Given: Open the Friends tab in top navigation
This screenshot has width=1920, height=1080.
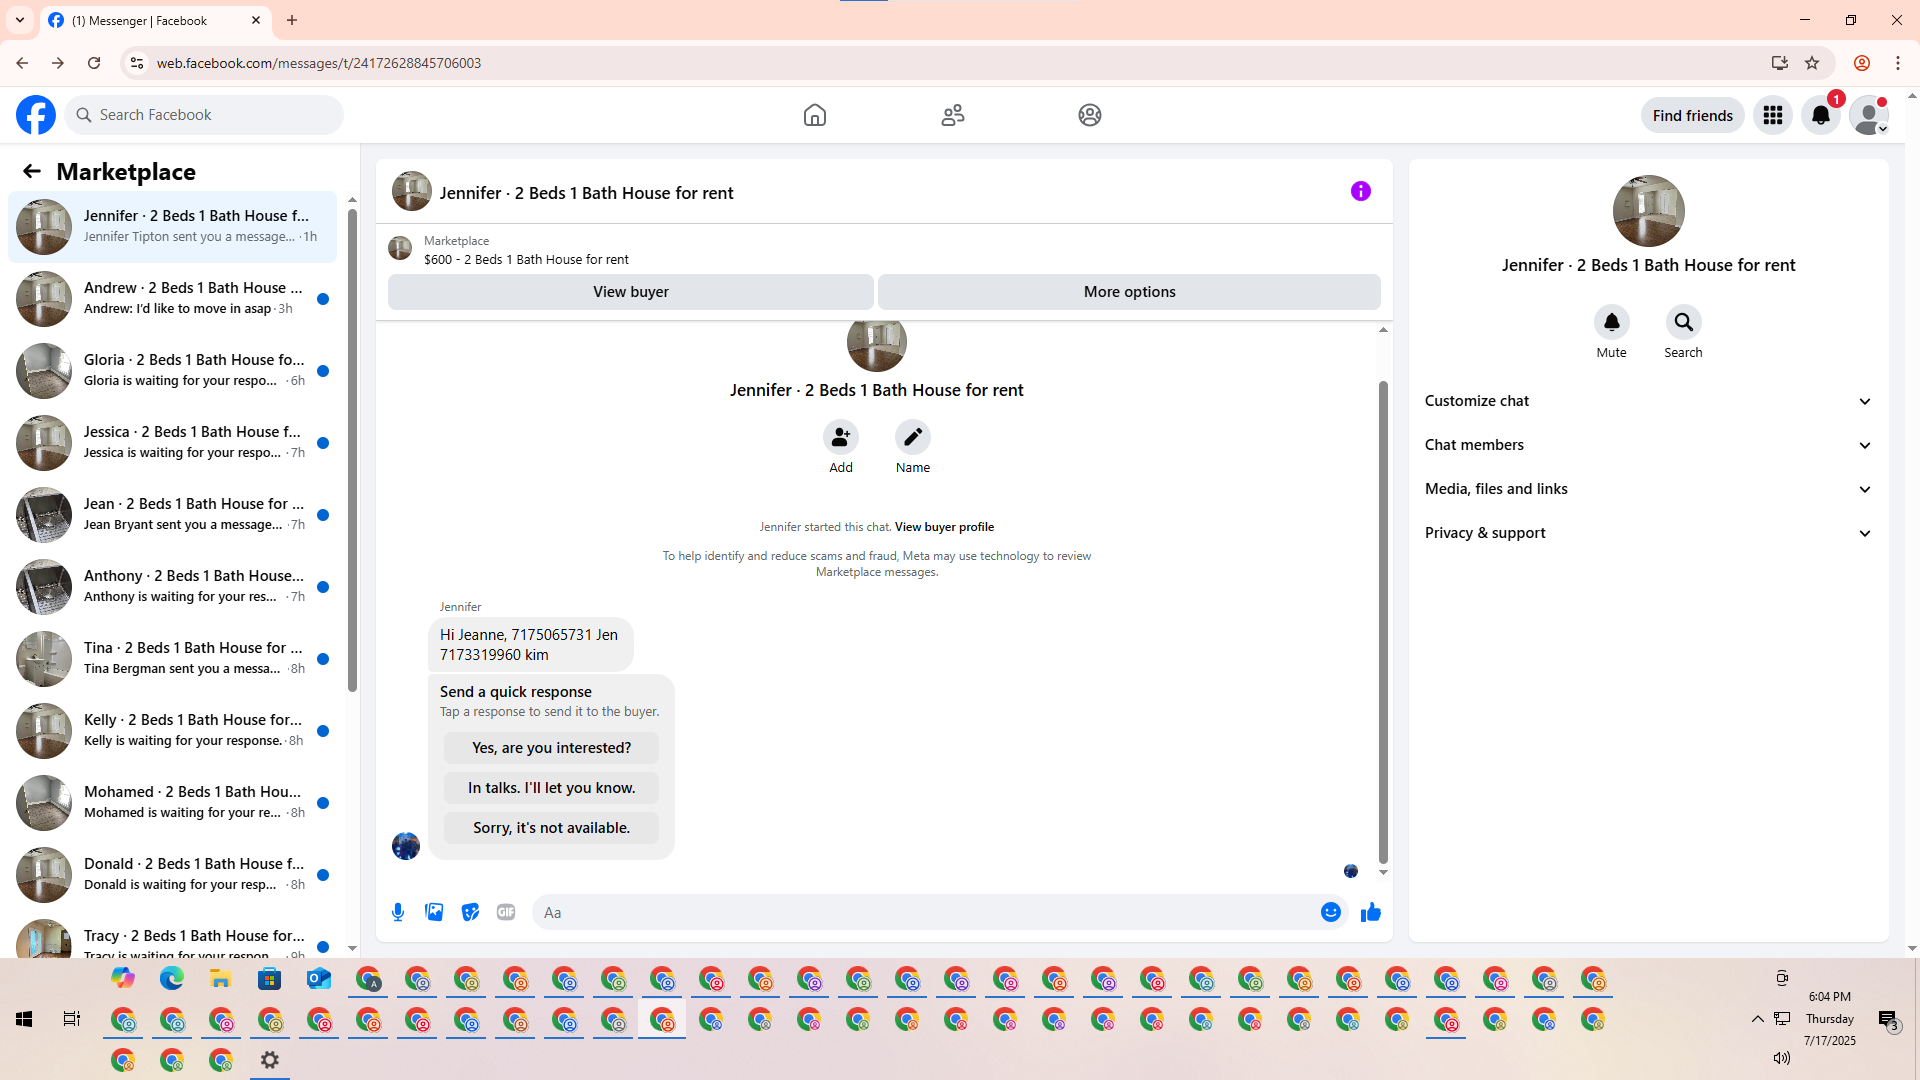Looking at the screenshot, I should point(952,115).
